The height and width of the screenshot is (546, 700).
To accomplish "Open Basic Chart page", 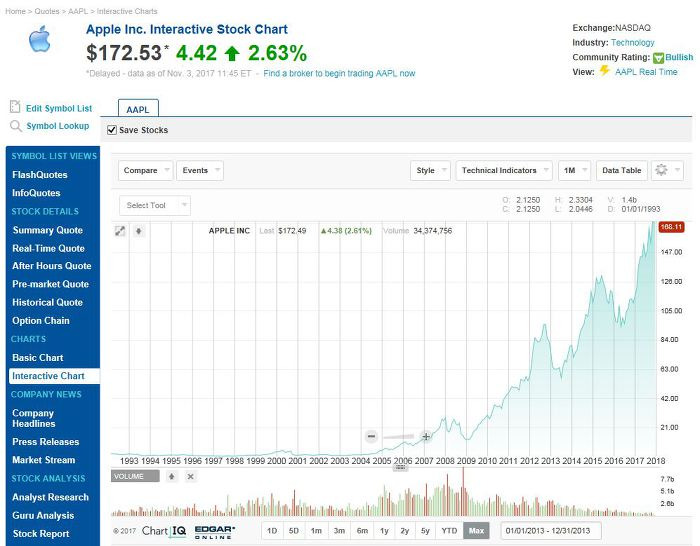I will 38,358.
